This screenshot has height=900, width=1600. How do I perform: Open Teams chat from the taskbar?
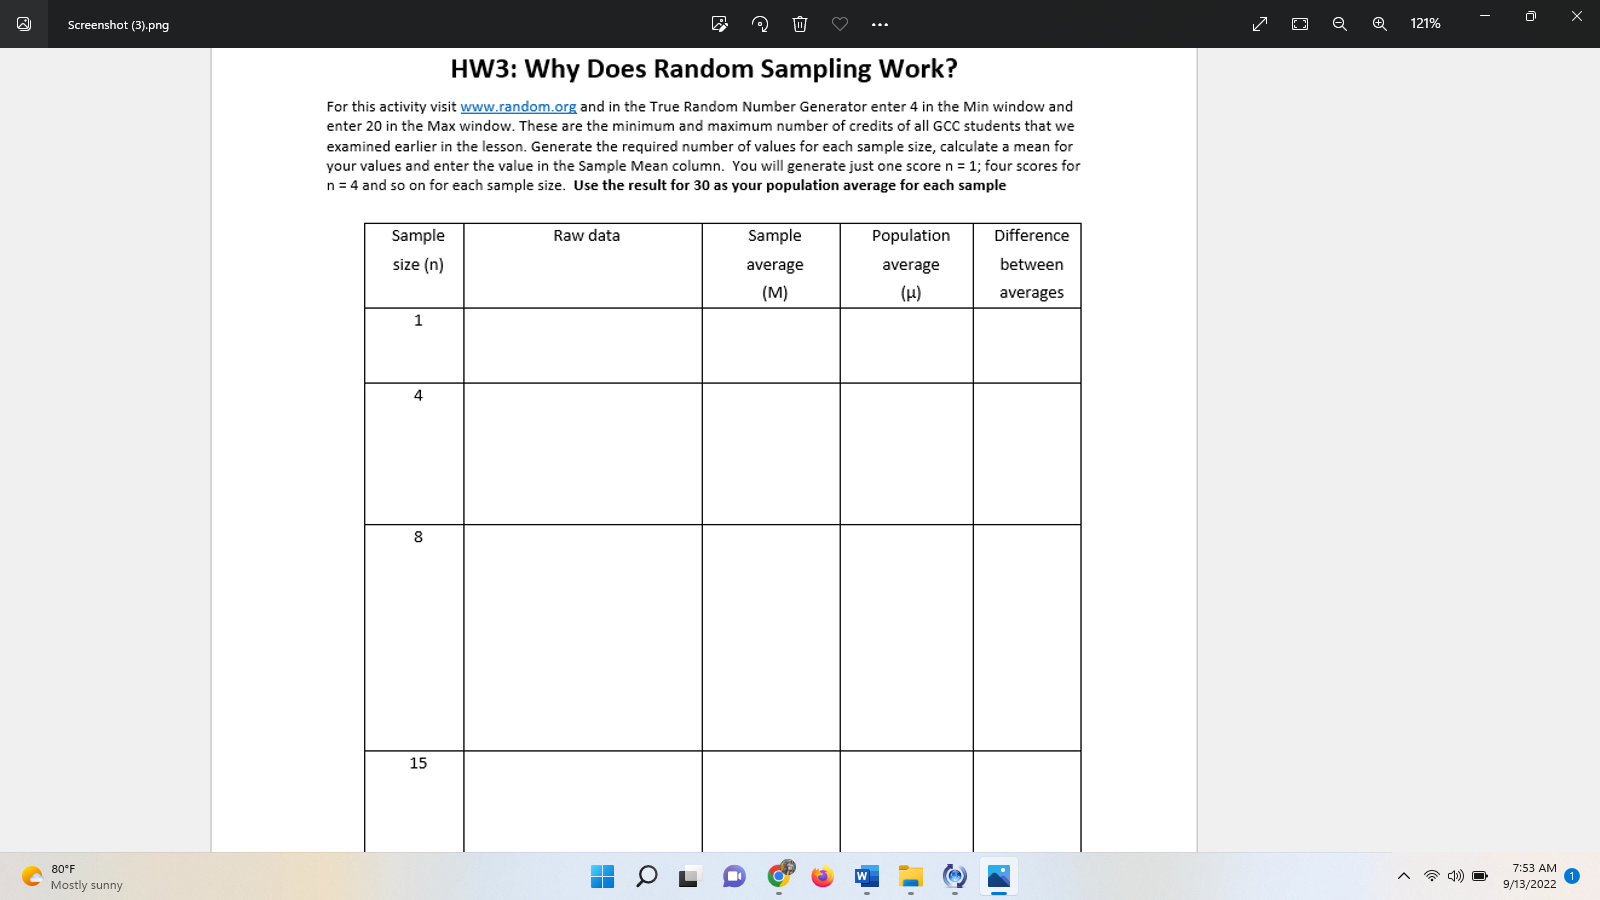point(734,876)
